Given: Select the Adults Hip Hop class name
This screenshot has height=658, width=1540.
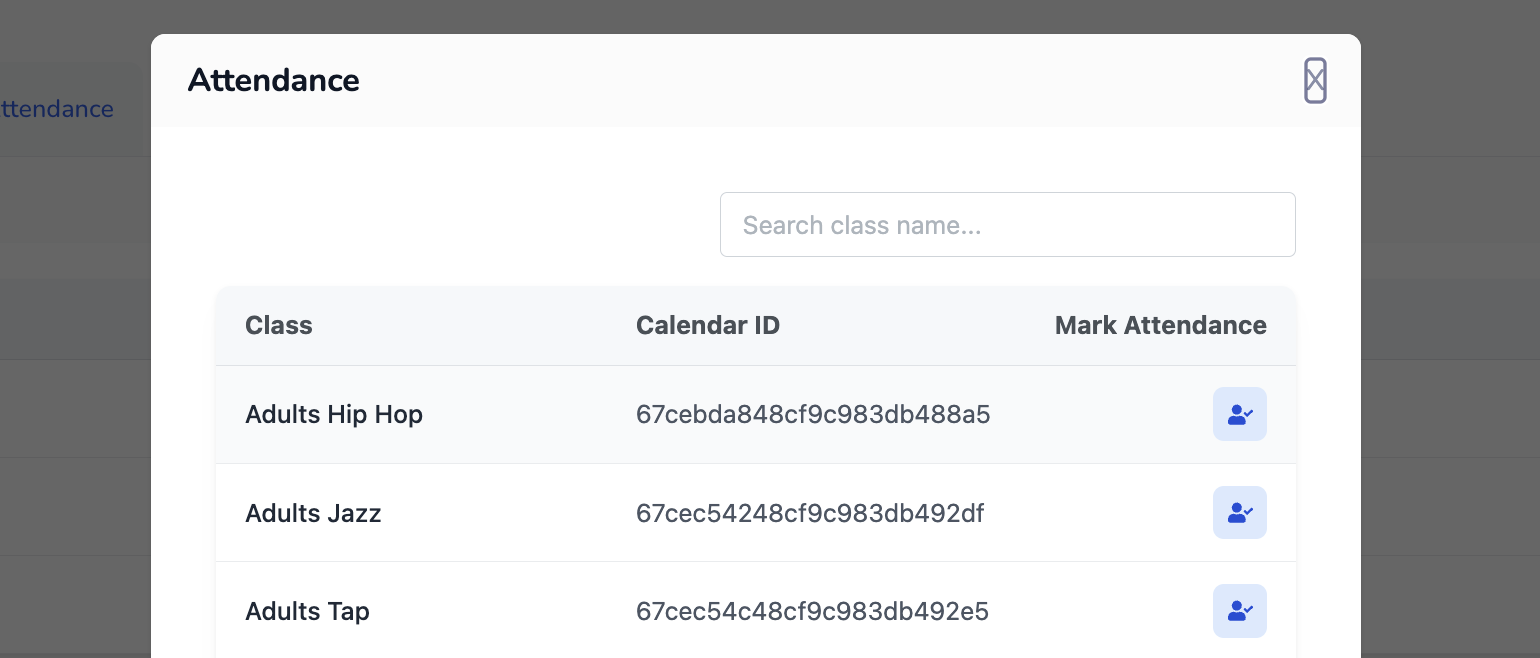Looking at the screenshot, I should tap(334, 414).
